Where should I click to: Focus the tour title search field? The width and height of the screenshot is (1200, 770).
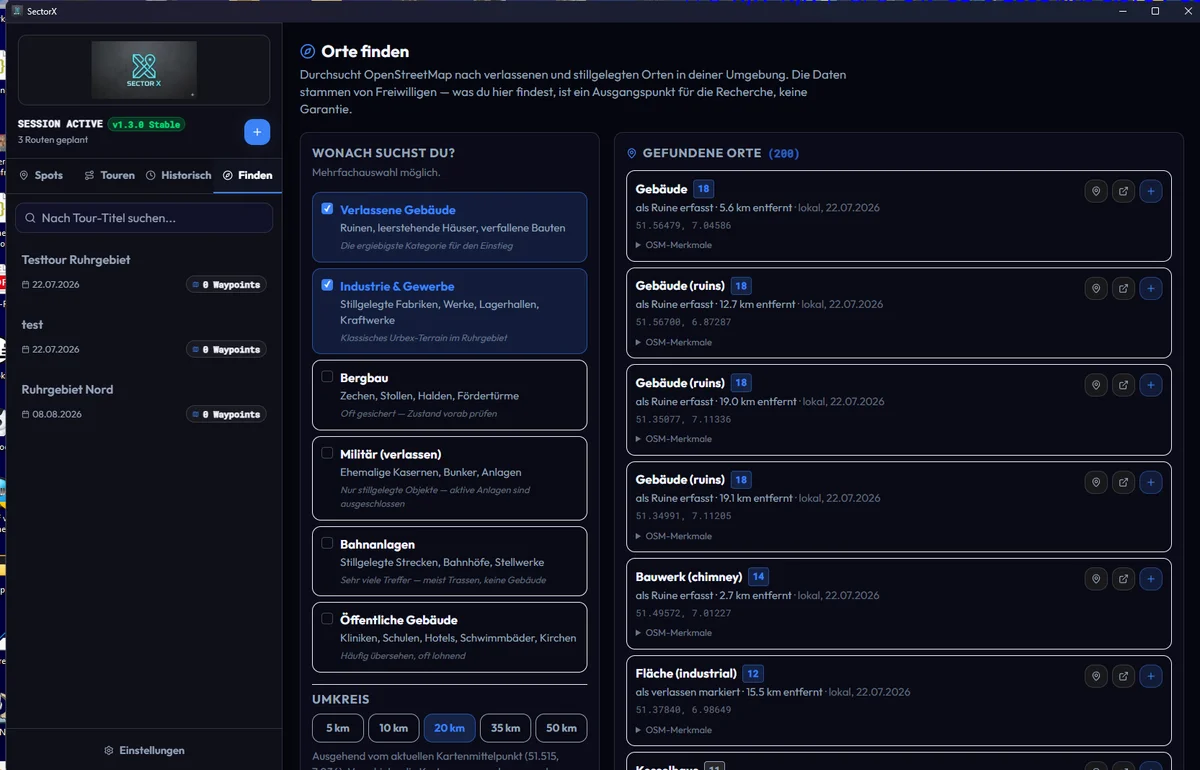click(144, 218)
